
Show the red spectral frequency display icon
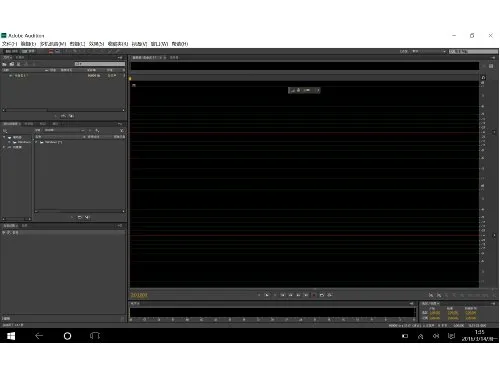[x=51, y=51]
